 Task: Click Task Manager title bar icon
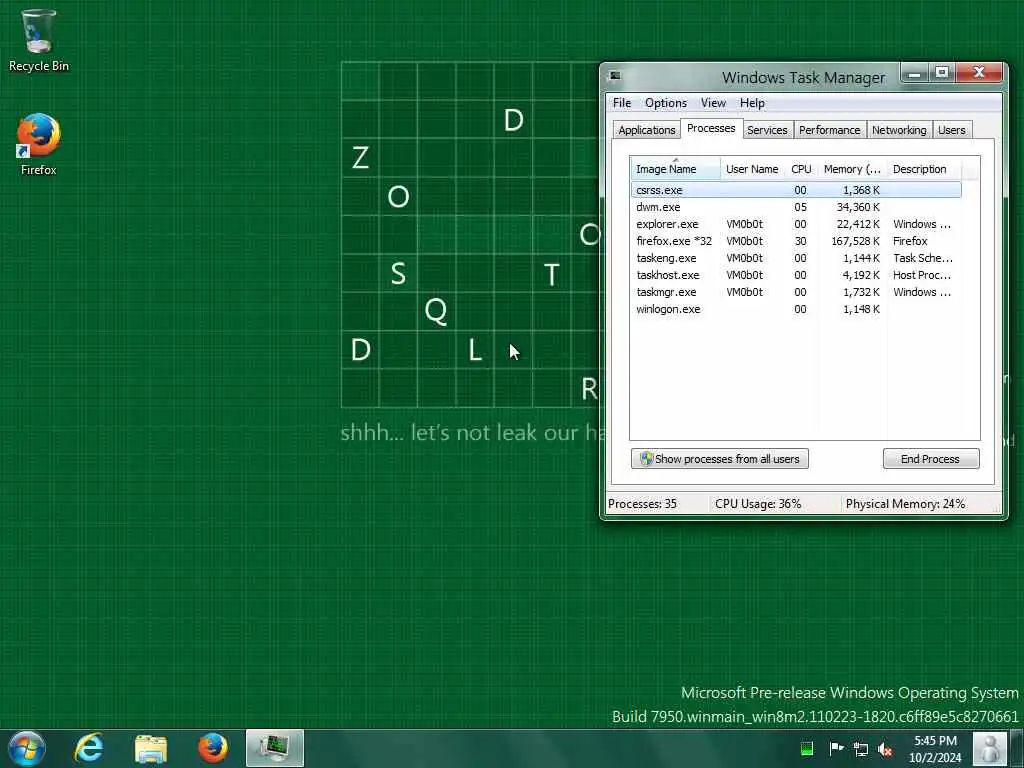615,76
